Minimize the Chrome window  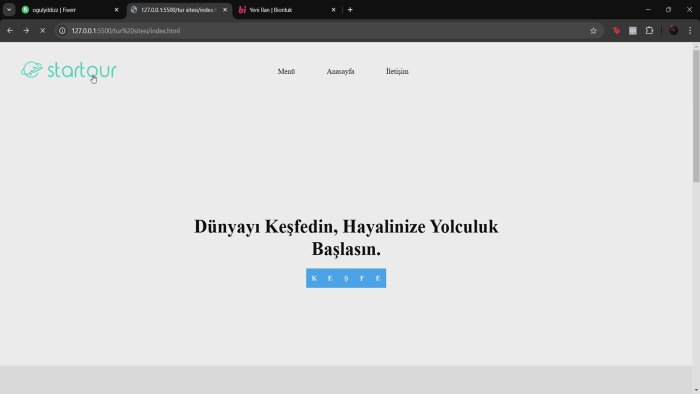pyautogui.click(x=648, y=9)
